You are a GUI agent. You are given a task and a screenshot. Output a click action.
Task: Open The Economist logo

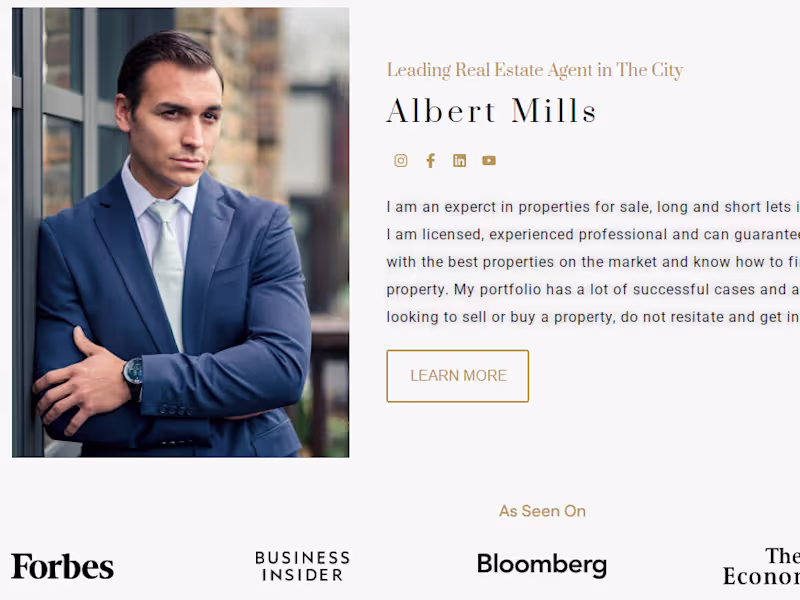click(x=764, y=566)
